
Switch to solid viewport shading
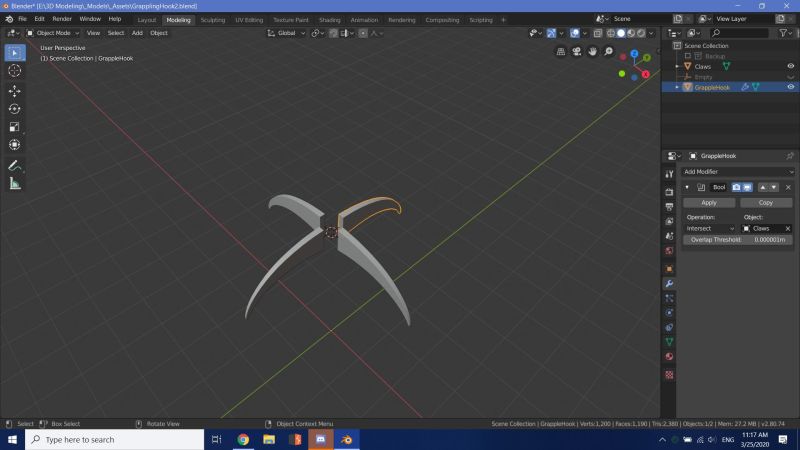click(621, 33)
